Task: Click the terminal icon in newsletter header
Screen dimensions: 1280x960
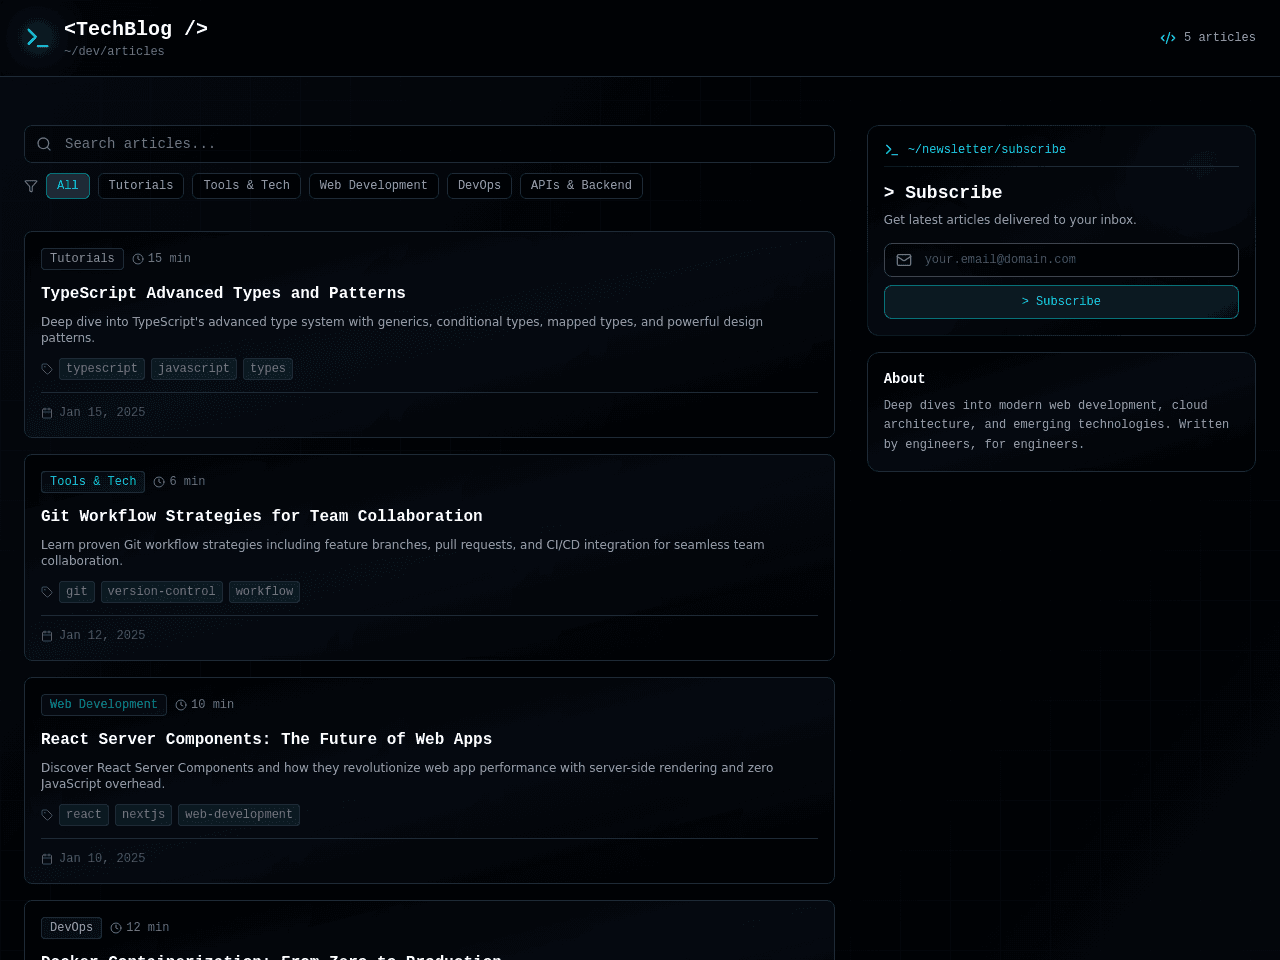Action: tap(891, 150)
